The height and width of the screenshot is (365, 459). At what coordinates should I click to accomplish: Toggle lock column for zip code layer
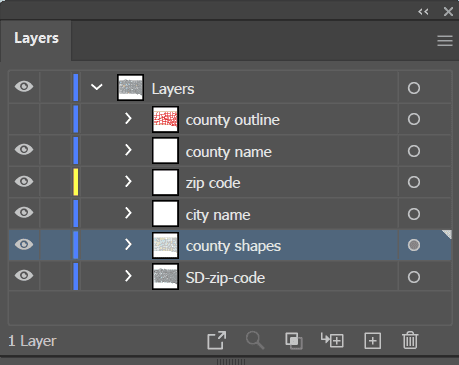pos(56,182)
